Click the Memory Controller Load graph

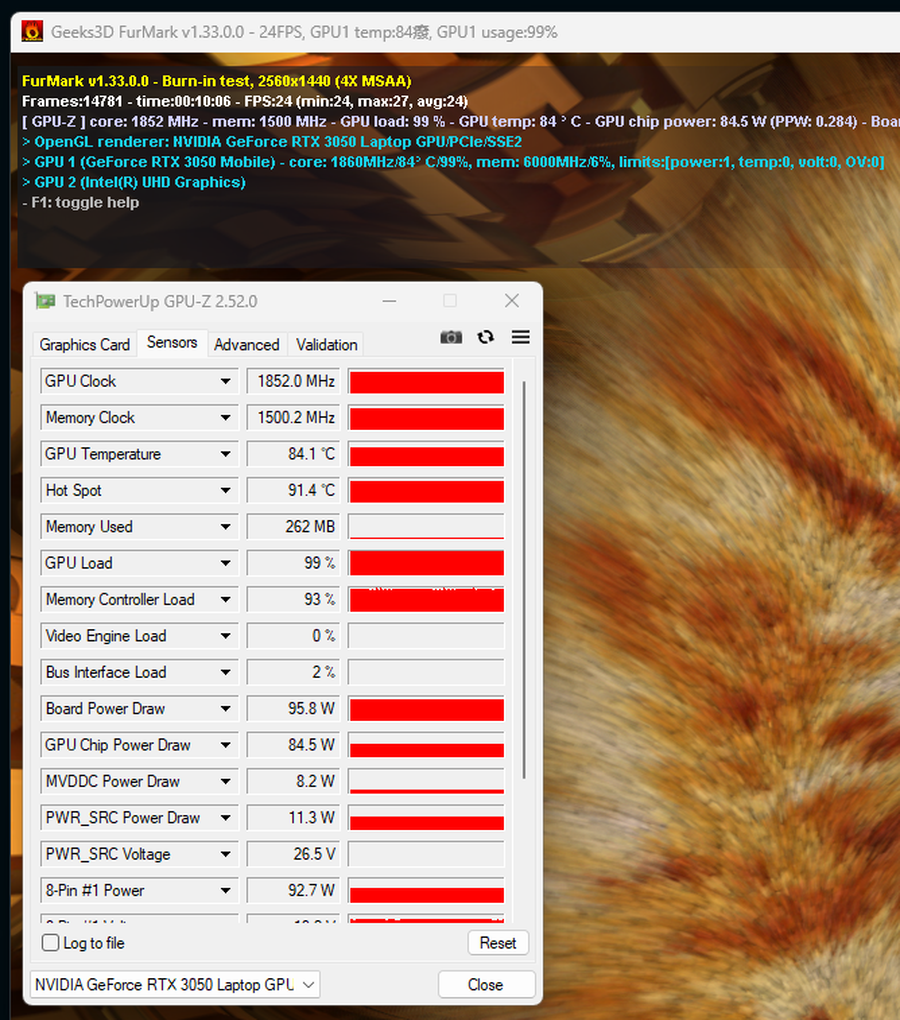pyautogui.click(x=426, y=600)
